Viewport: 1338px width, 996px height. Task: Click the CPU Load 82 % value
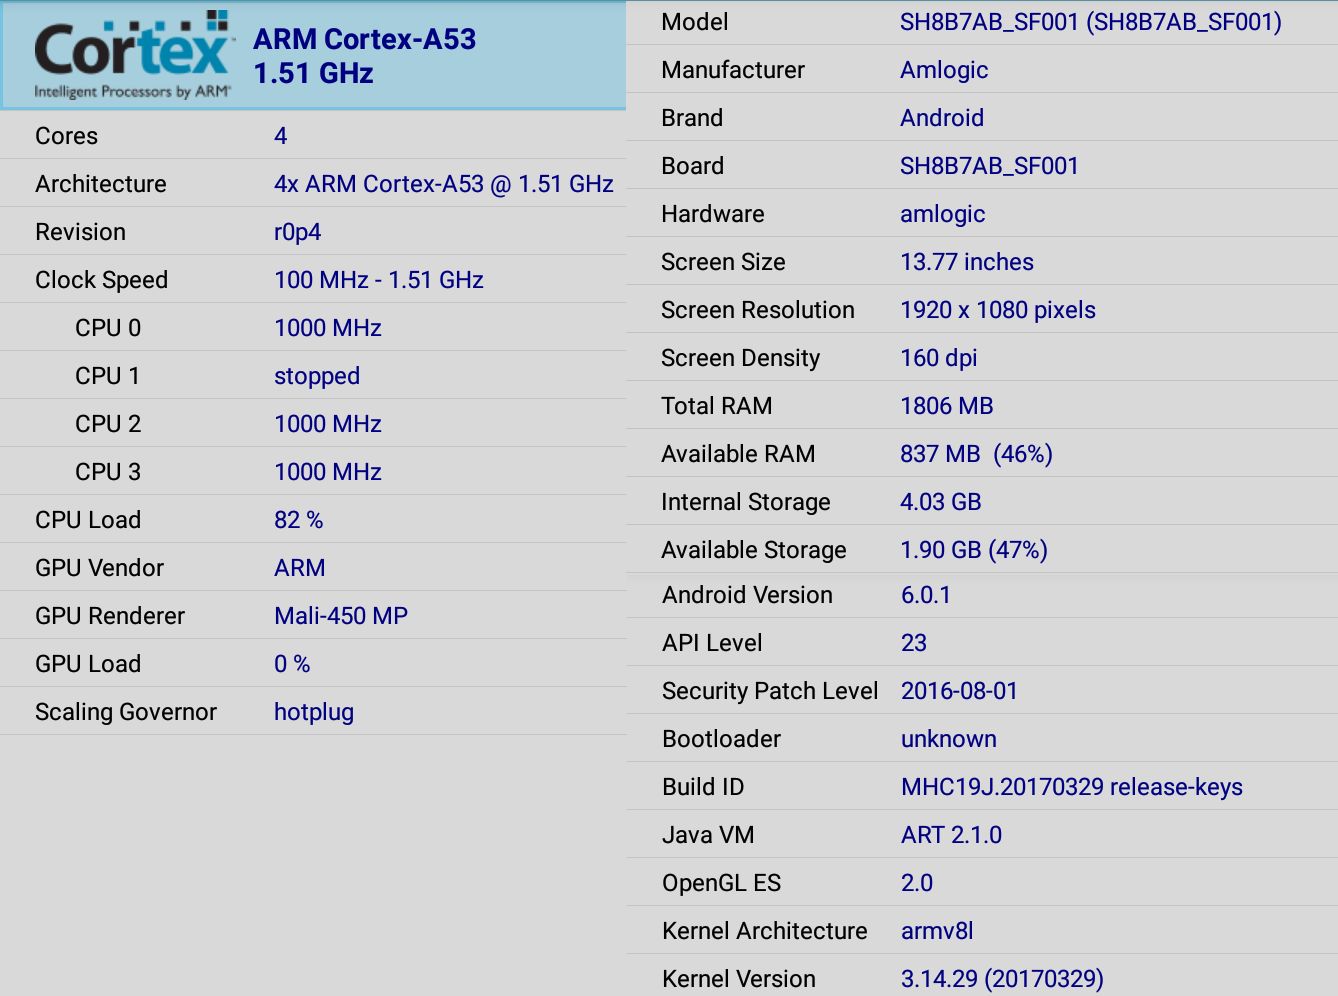click(x=299, y=520)
